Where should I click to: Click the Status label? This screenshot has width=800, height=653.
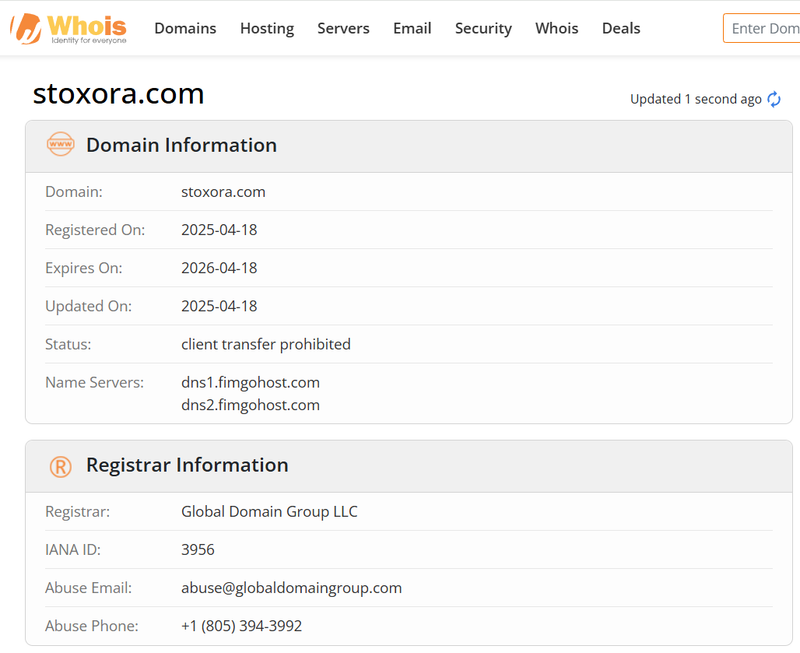click(68, 344)
